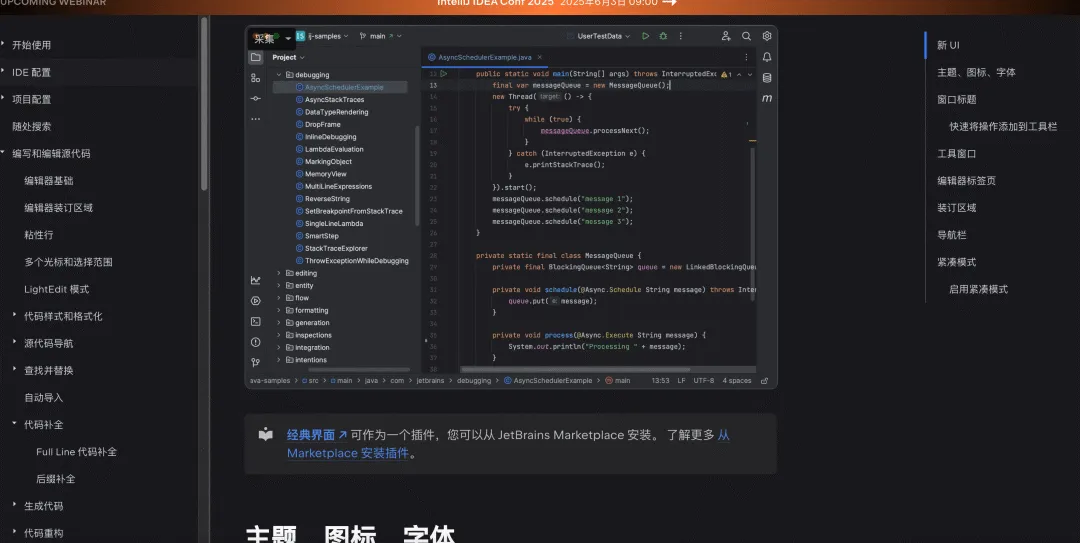The width and height of the screenshot is (1080, 543).
Task: Collapse 编写和编辑源代码 section
Action: pyautogui.click(x=3, y=153)
